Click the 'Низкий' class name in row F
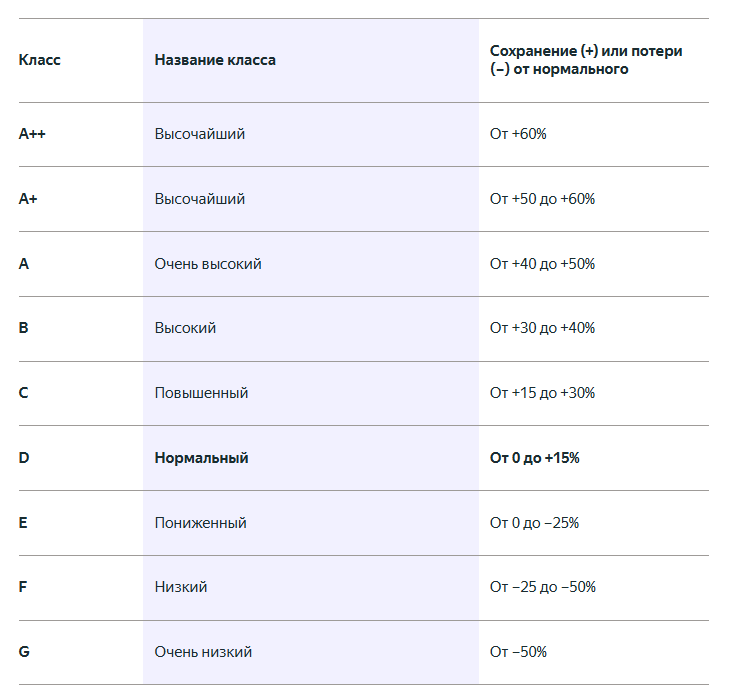730x698 pixels. point(181,587)
